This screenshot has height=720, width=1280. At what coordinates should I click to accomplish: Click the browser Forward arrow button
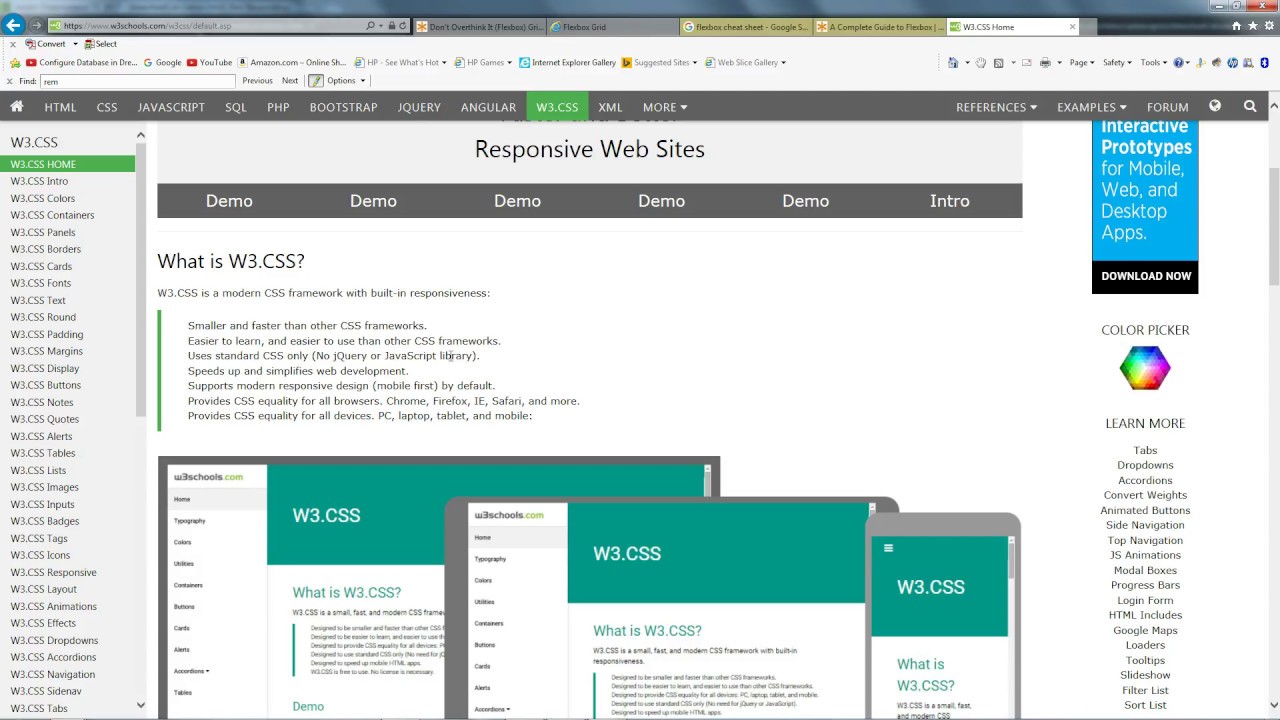tap(36, 26)
